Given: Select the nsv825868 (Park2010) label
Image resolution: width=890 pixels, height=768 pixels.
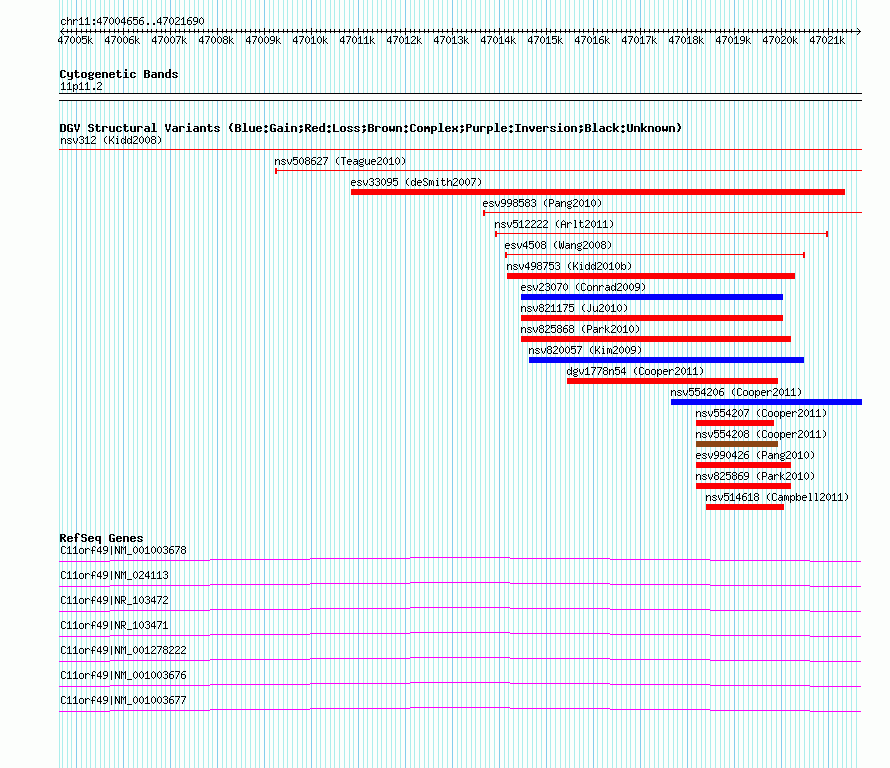Looking at the screenshot, I should coord(580,329).
